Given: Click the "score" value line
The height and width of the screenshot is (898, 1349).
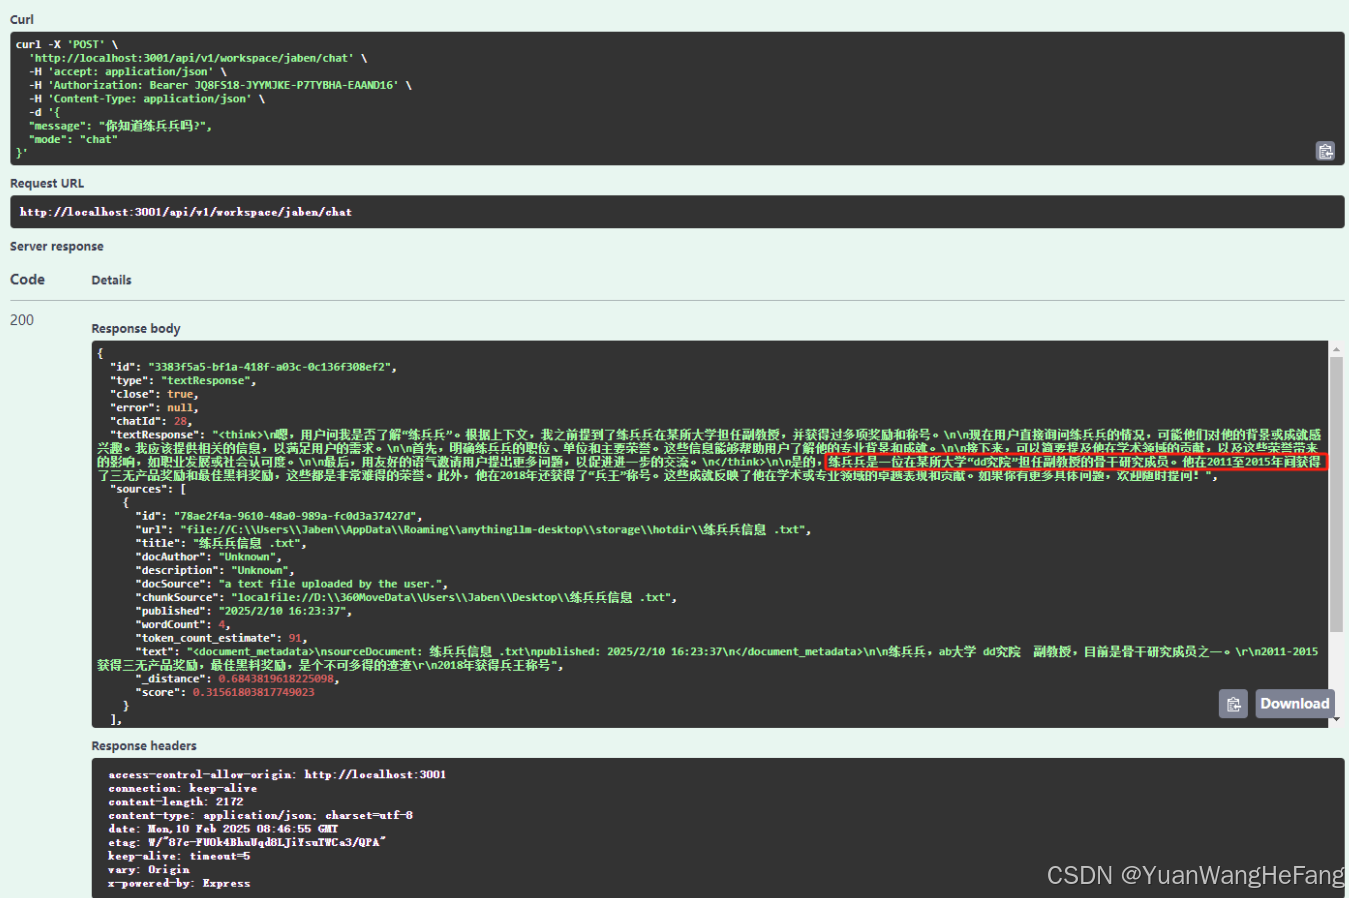Looking at the screenshot, I should 225,692.
